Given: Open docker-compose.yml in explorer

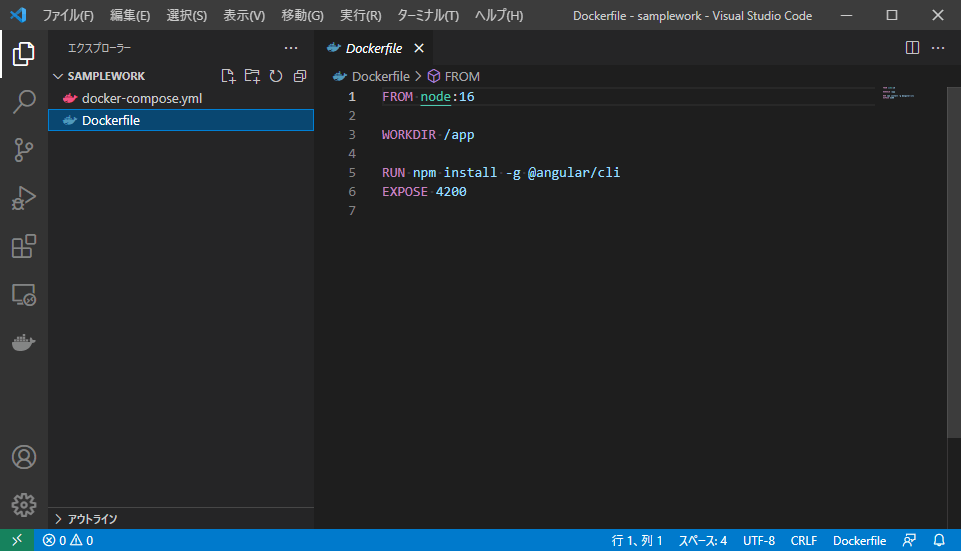Looking at the screenshot, I should pyautogui.click(x=181, y=98).
